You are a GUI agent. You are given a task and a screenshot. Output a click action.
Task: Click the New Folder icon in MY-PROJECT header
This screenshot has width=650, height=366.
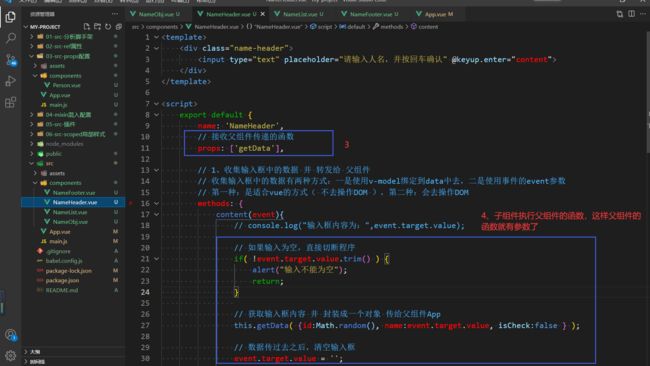97,27
